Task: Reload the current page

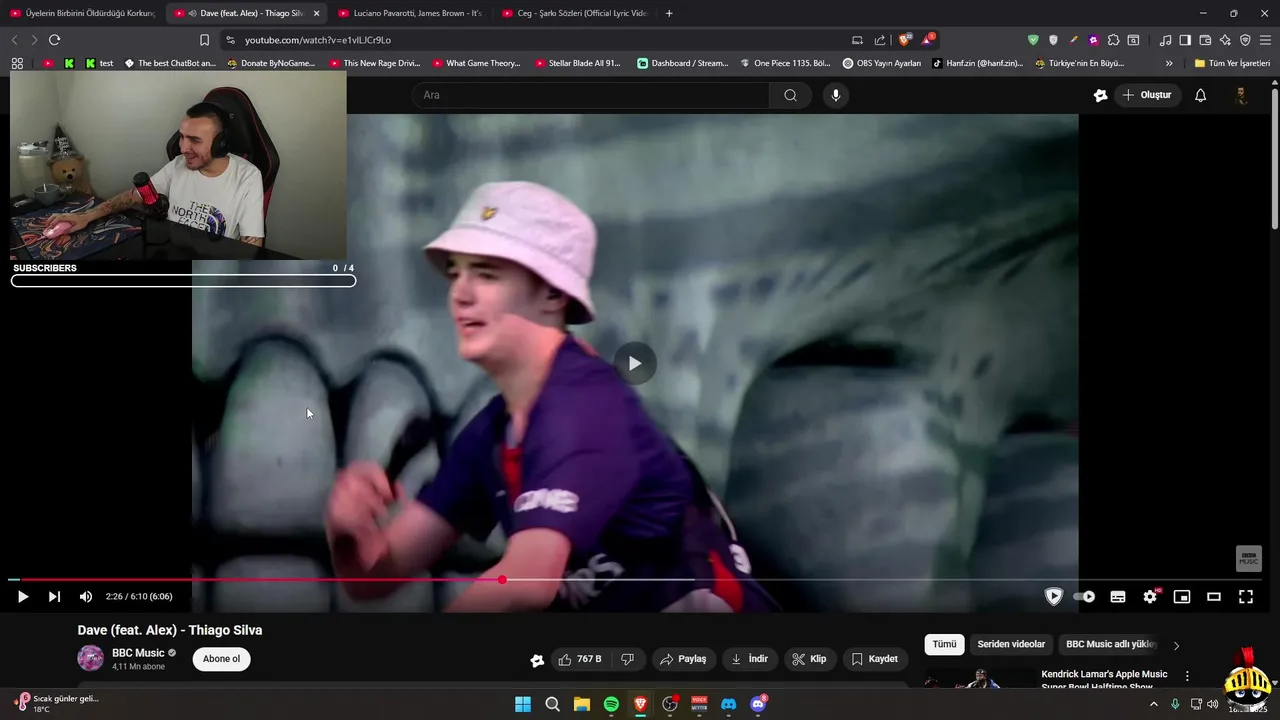Action: click(x=54, y=40)
